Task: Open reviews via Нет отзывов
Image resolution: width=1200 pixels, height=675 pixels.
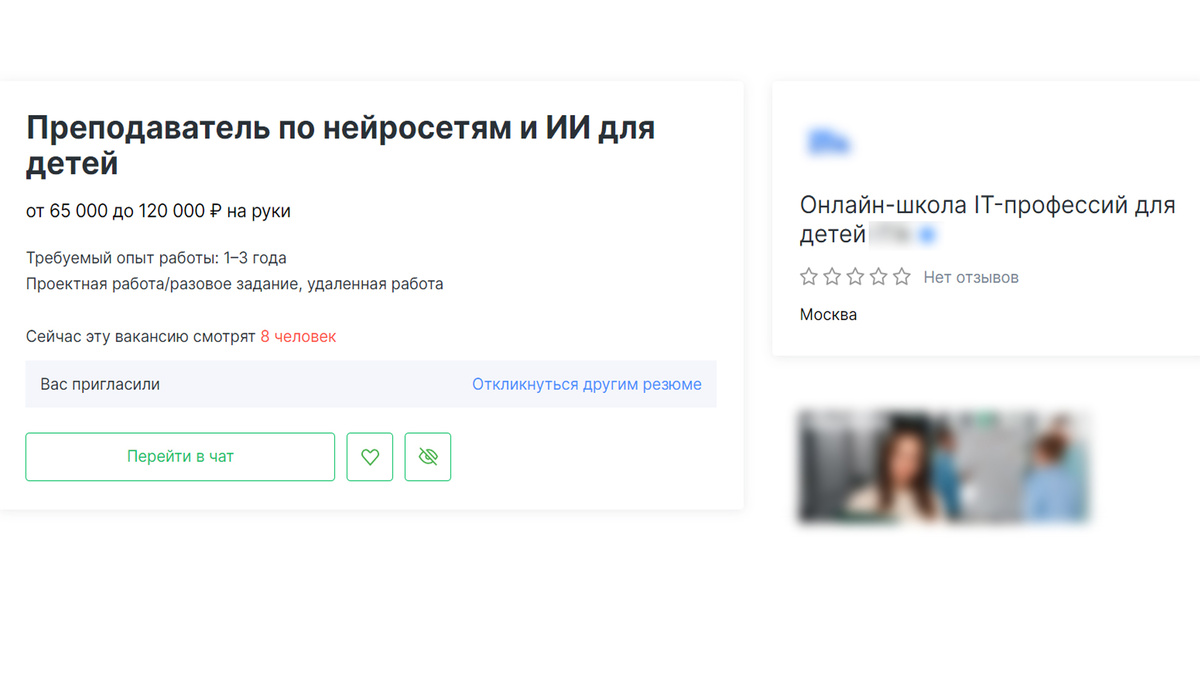Action: click(x=969, y=276)
